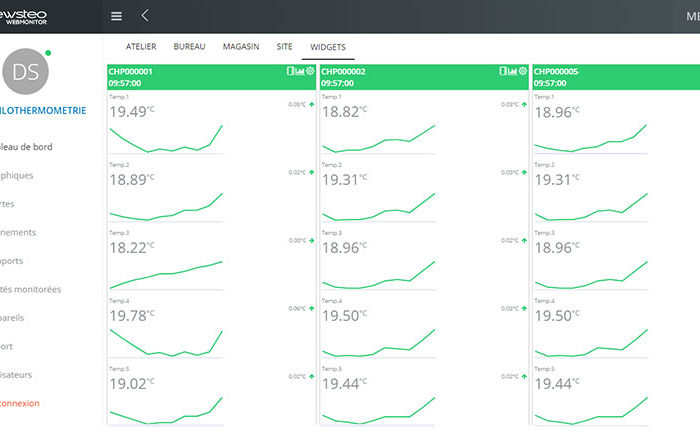Click the green online status dot
Image resolution: width=700 pixels, height=436 pixels.
(48, 53)
